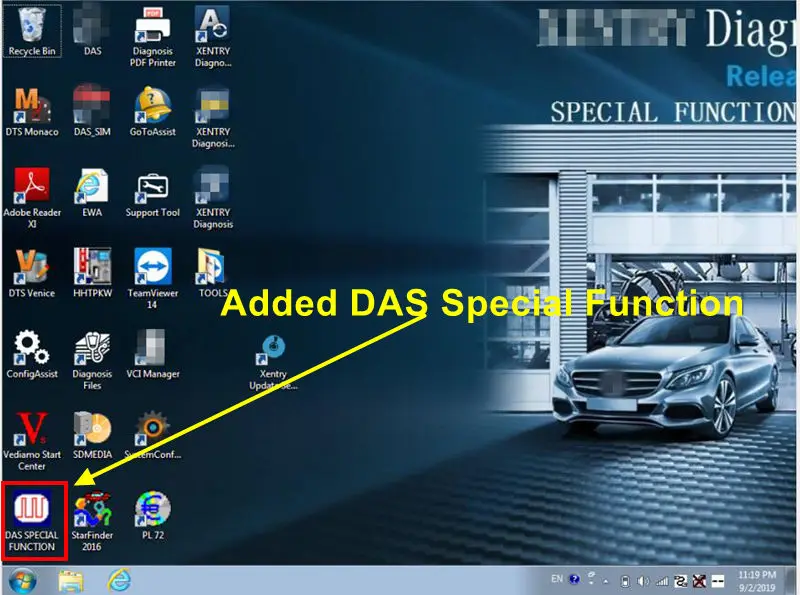The height and width of the screenshot is (595, 800).
Task: Open the Support Tool shortcut
Action: pos(153,195)
